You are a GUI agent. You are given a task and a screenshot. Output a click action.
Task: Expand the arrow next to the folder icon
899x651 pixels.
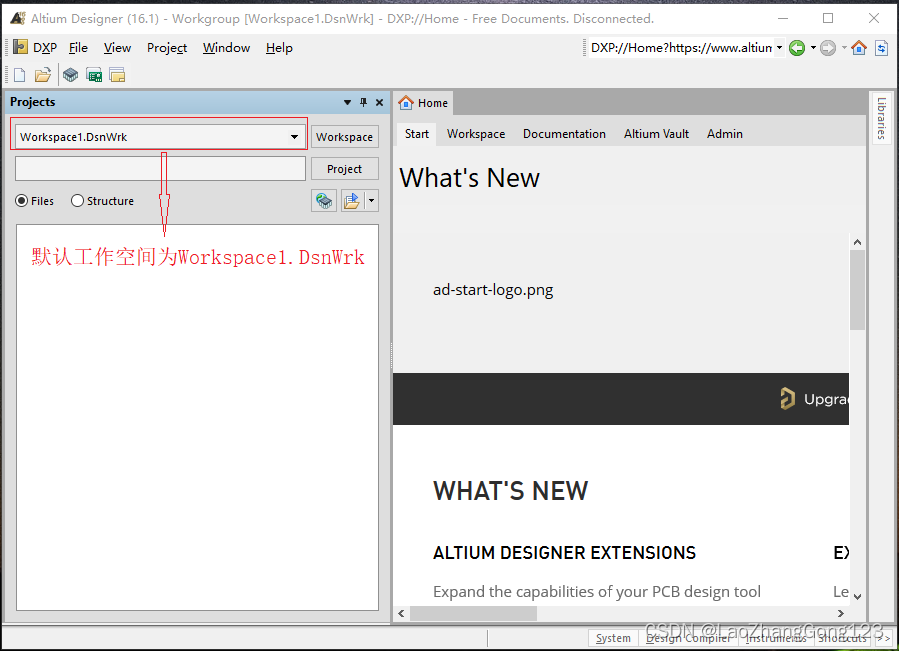tap(372, 201)
